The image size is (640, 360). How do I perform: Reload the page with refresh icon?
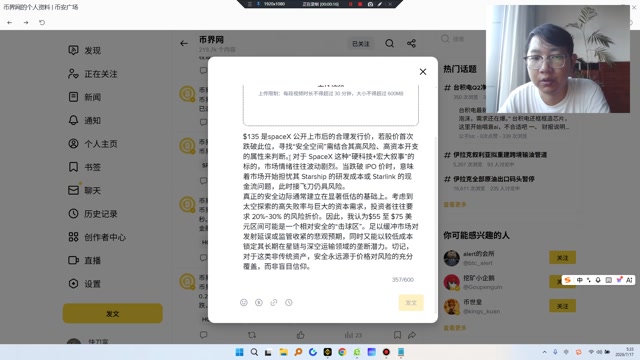pos(42,22)
